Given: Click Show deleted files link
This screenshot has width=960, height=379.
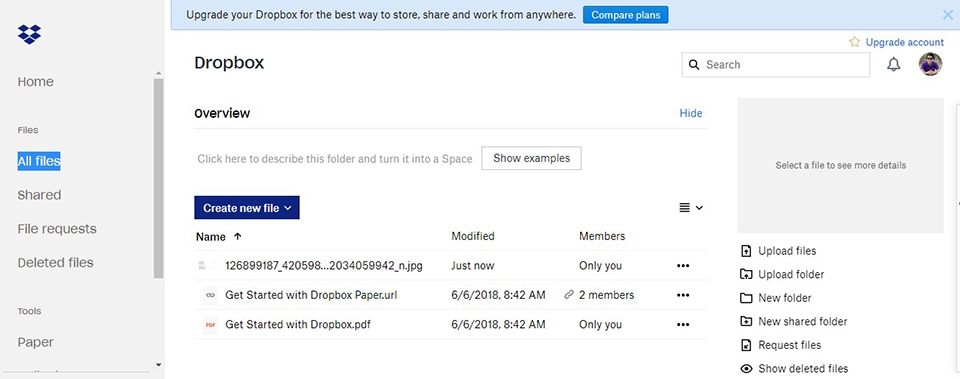Looking at the screenshot, I should click(x=803, y=369).
